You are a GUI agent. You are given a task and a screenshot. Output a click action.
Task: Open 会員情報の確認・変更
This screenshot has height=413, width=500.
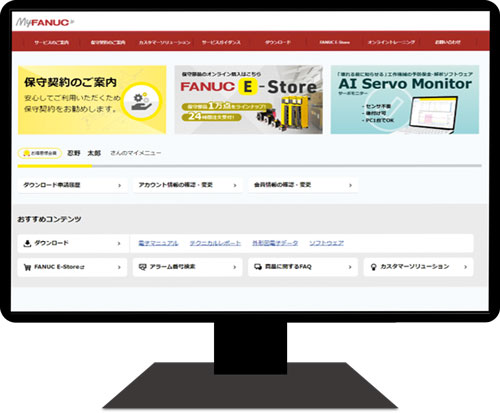pyautogui.click(x=303, y=185)
